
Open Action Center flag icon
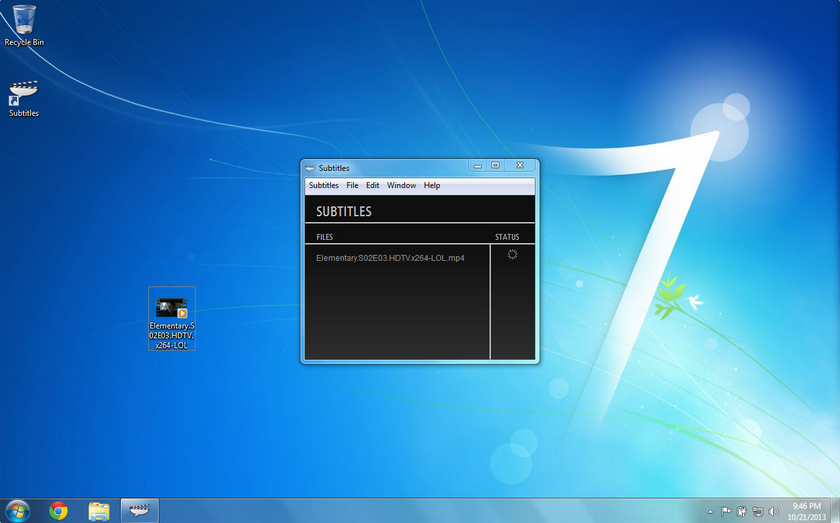click(726, 511)
